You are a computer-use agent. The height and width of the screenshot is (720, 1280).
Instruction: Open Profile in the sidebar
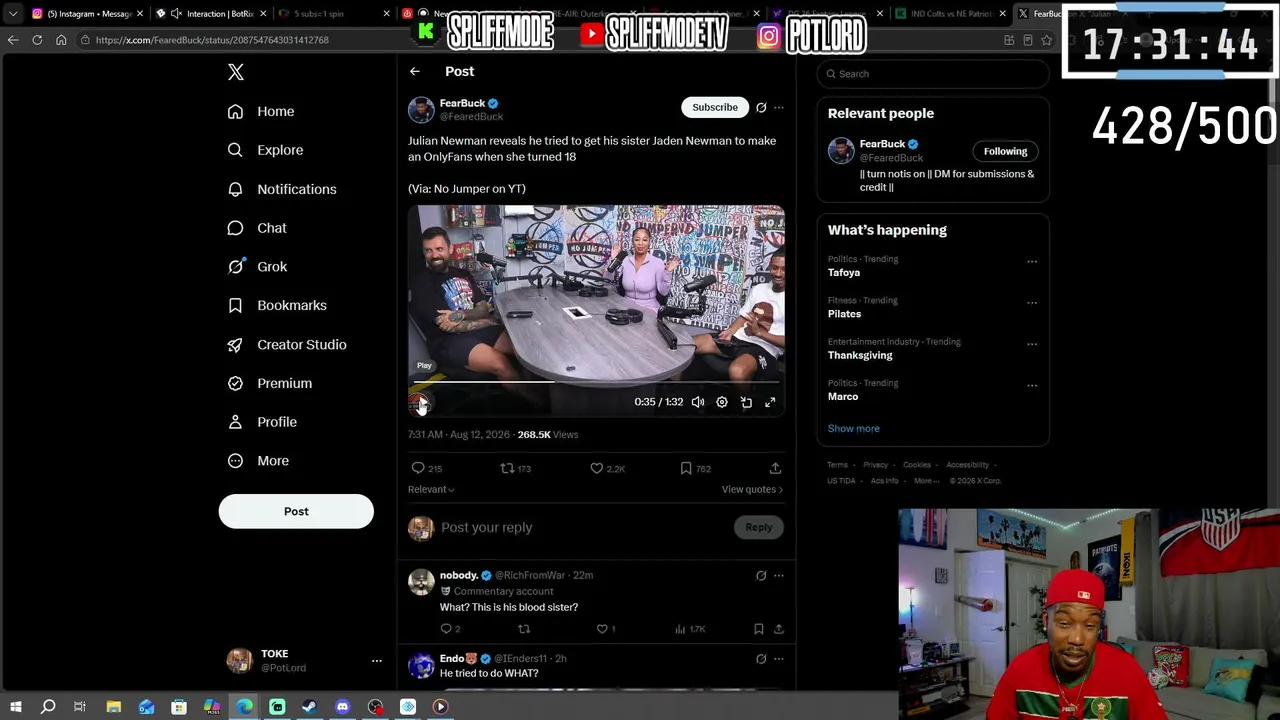[x=262, y=422]
